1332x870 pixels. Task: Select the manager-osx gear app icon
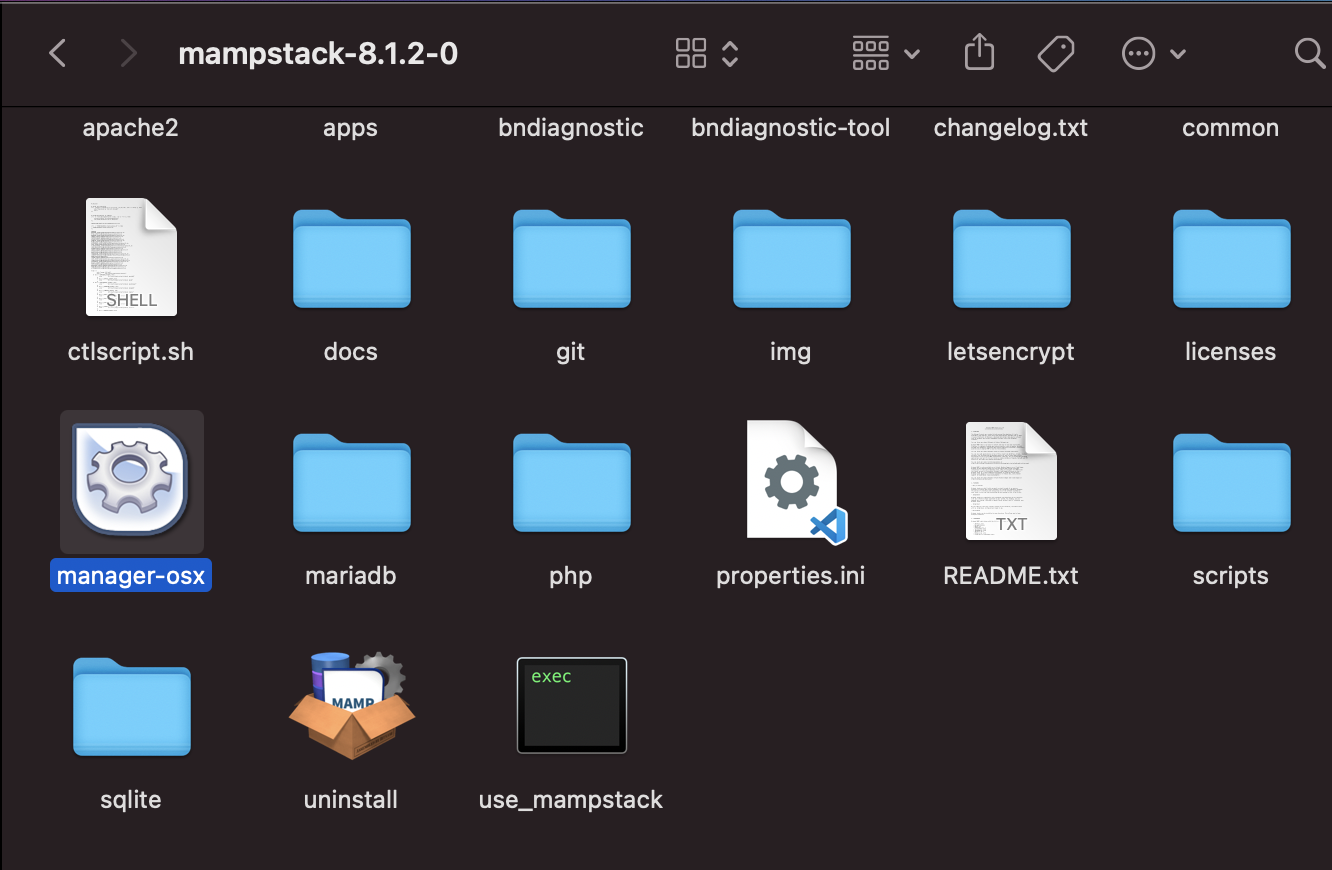click(x=131, y=481)
